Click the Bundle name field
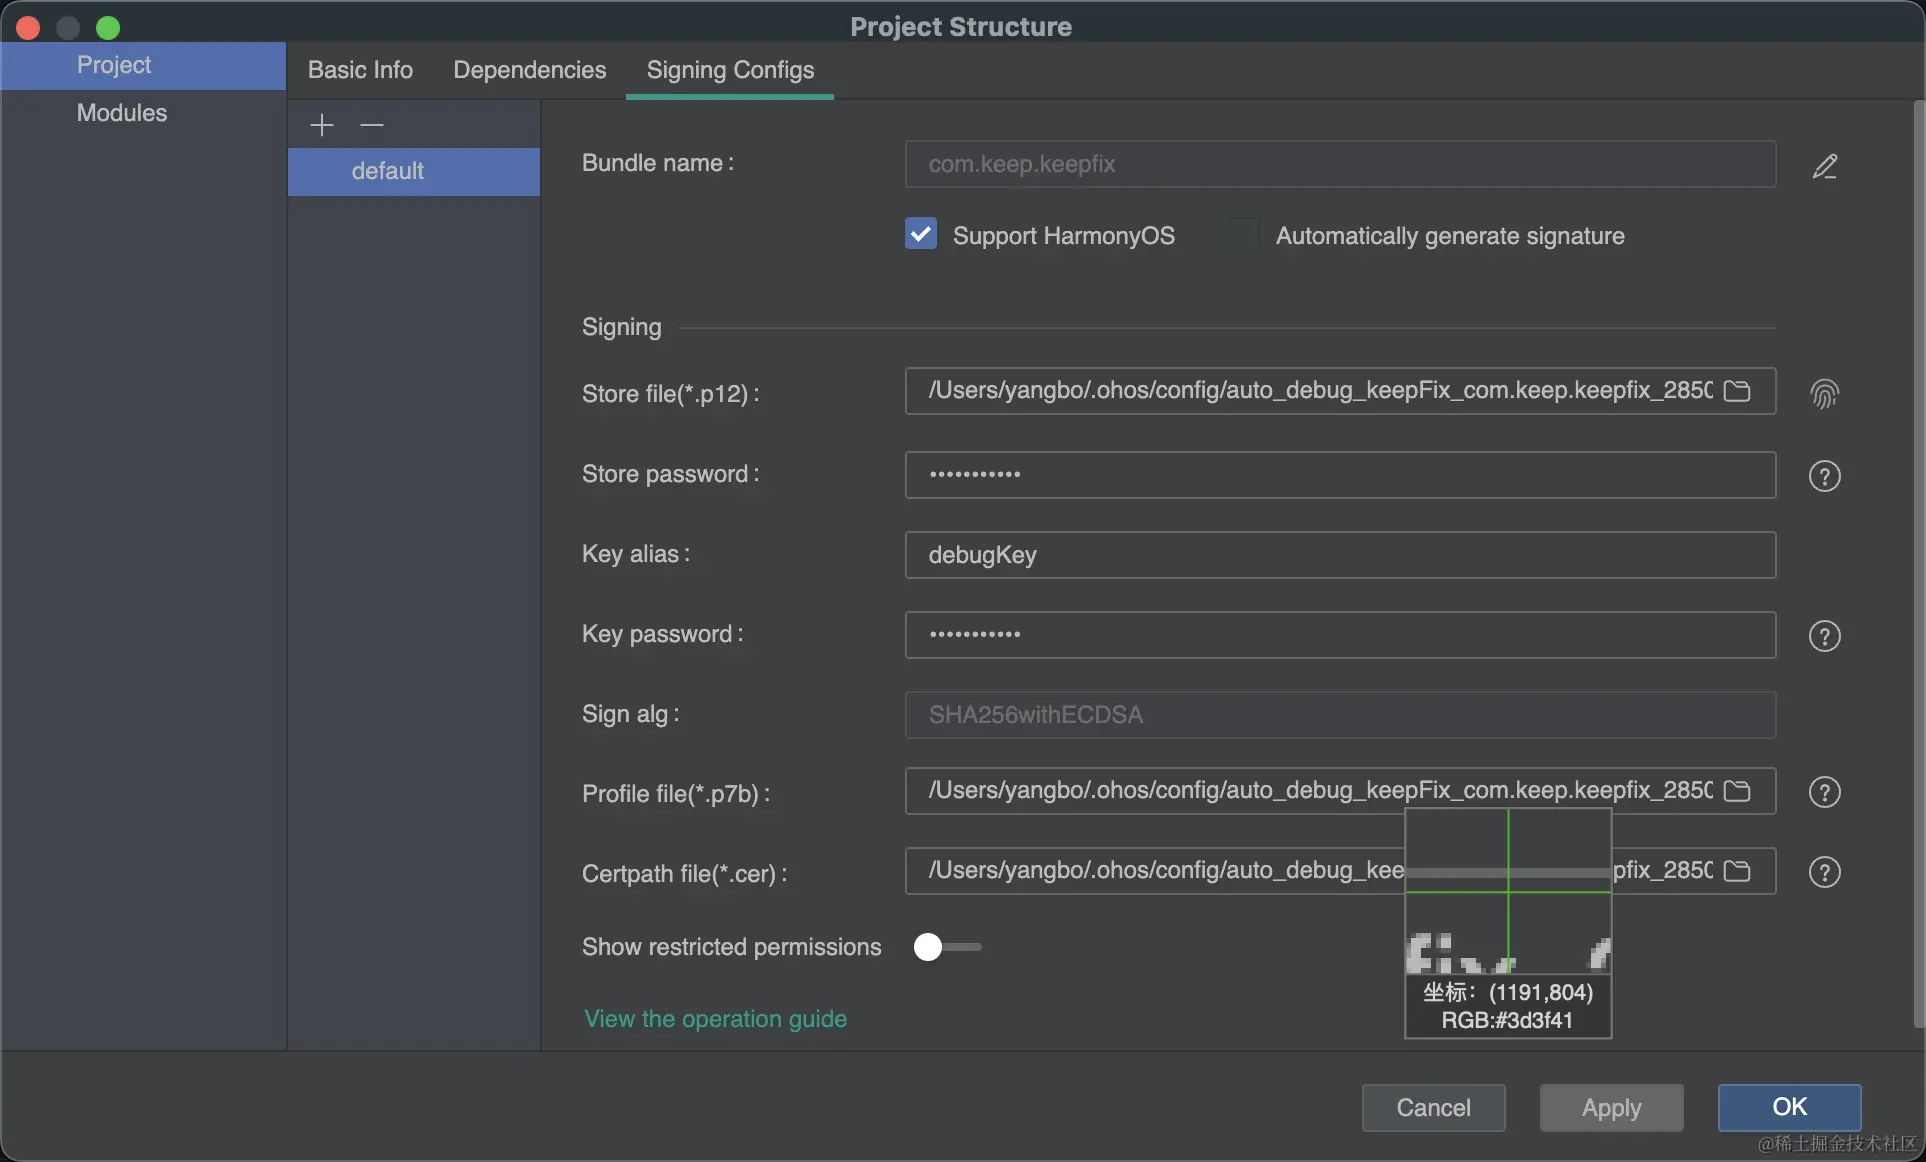Screen dimensions: 1926x1162 click(x=1340, y=164)
